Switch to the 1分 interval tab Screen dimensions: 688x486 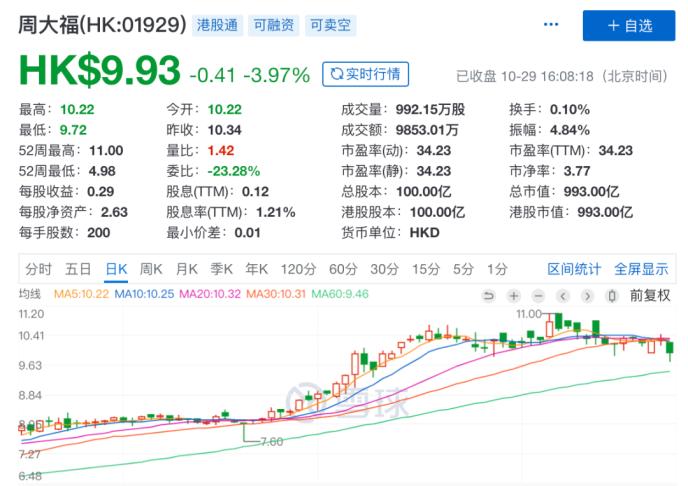[497, 269]
